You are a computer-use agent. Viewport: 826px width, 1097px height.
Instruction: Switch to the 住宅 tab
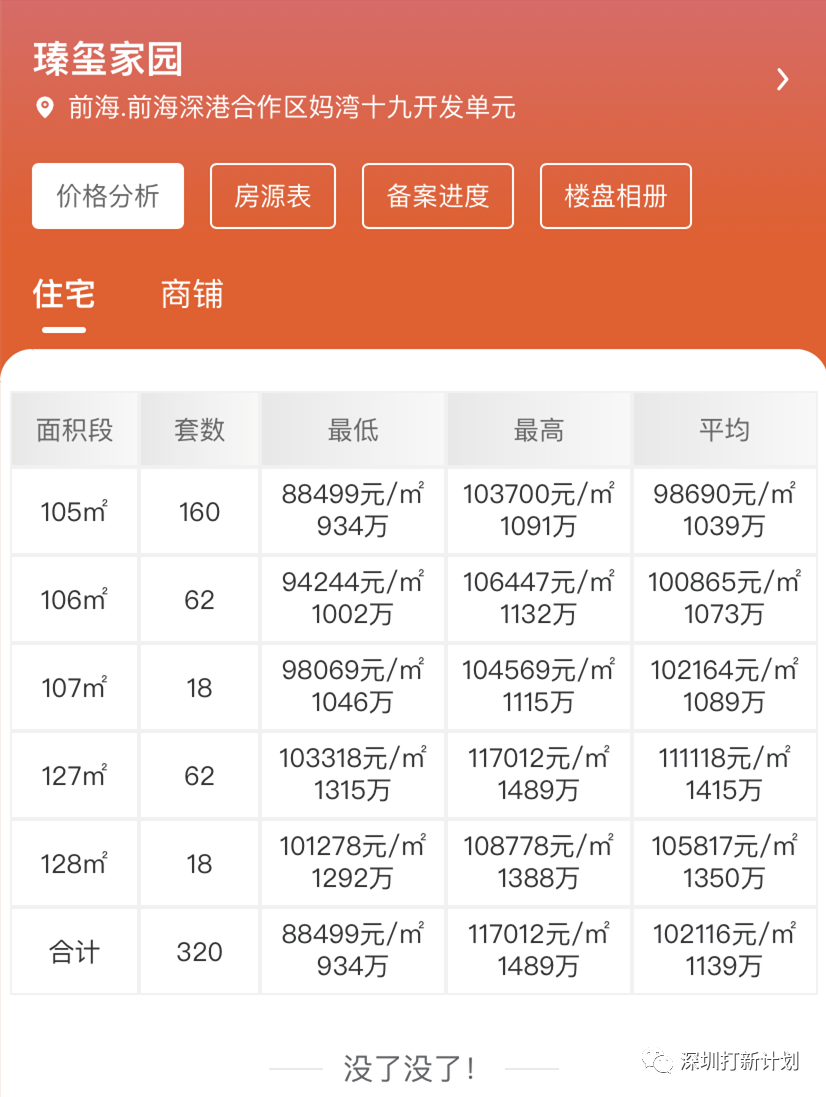(64, 295)
